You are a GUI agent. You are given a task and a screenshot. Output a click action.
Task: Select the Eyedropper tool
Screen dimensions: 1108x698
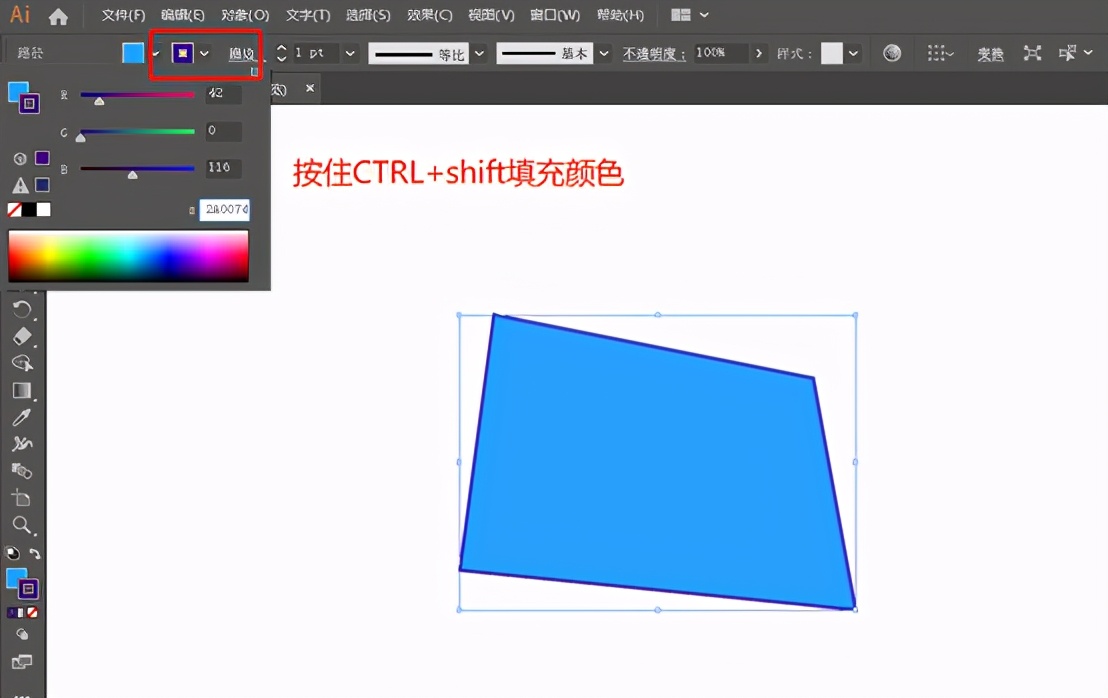pos(22,418)
